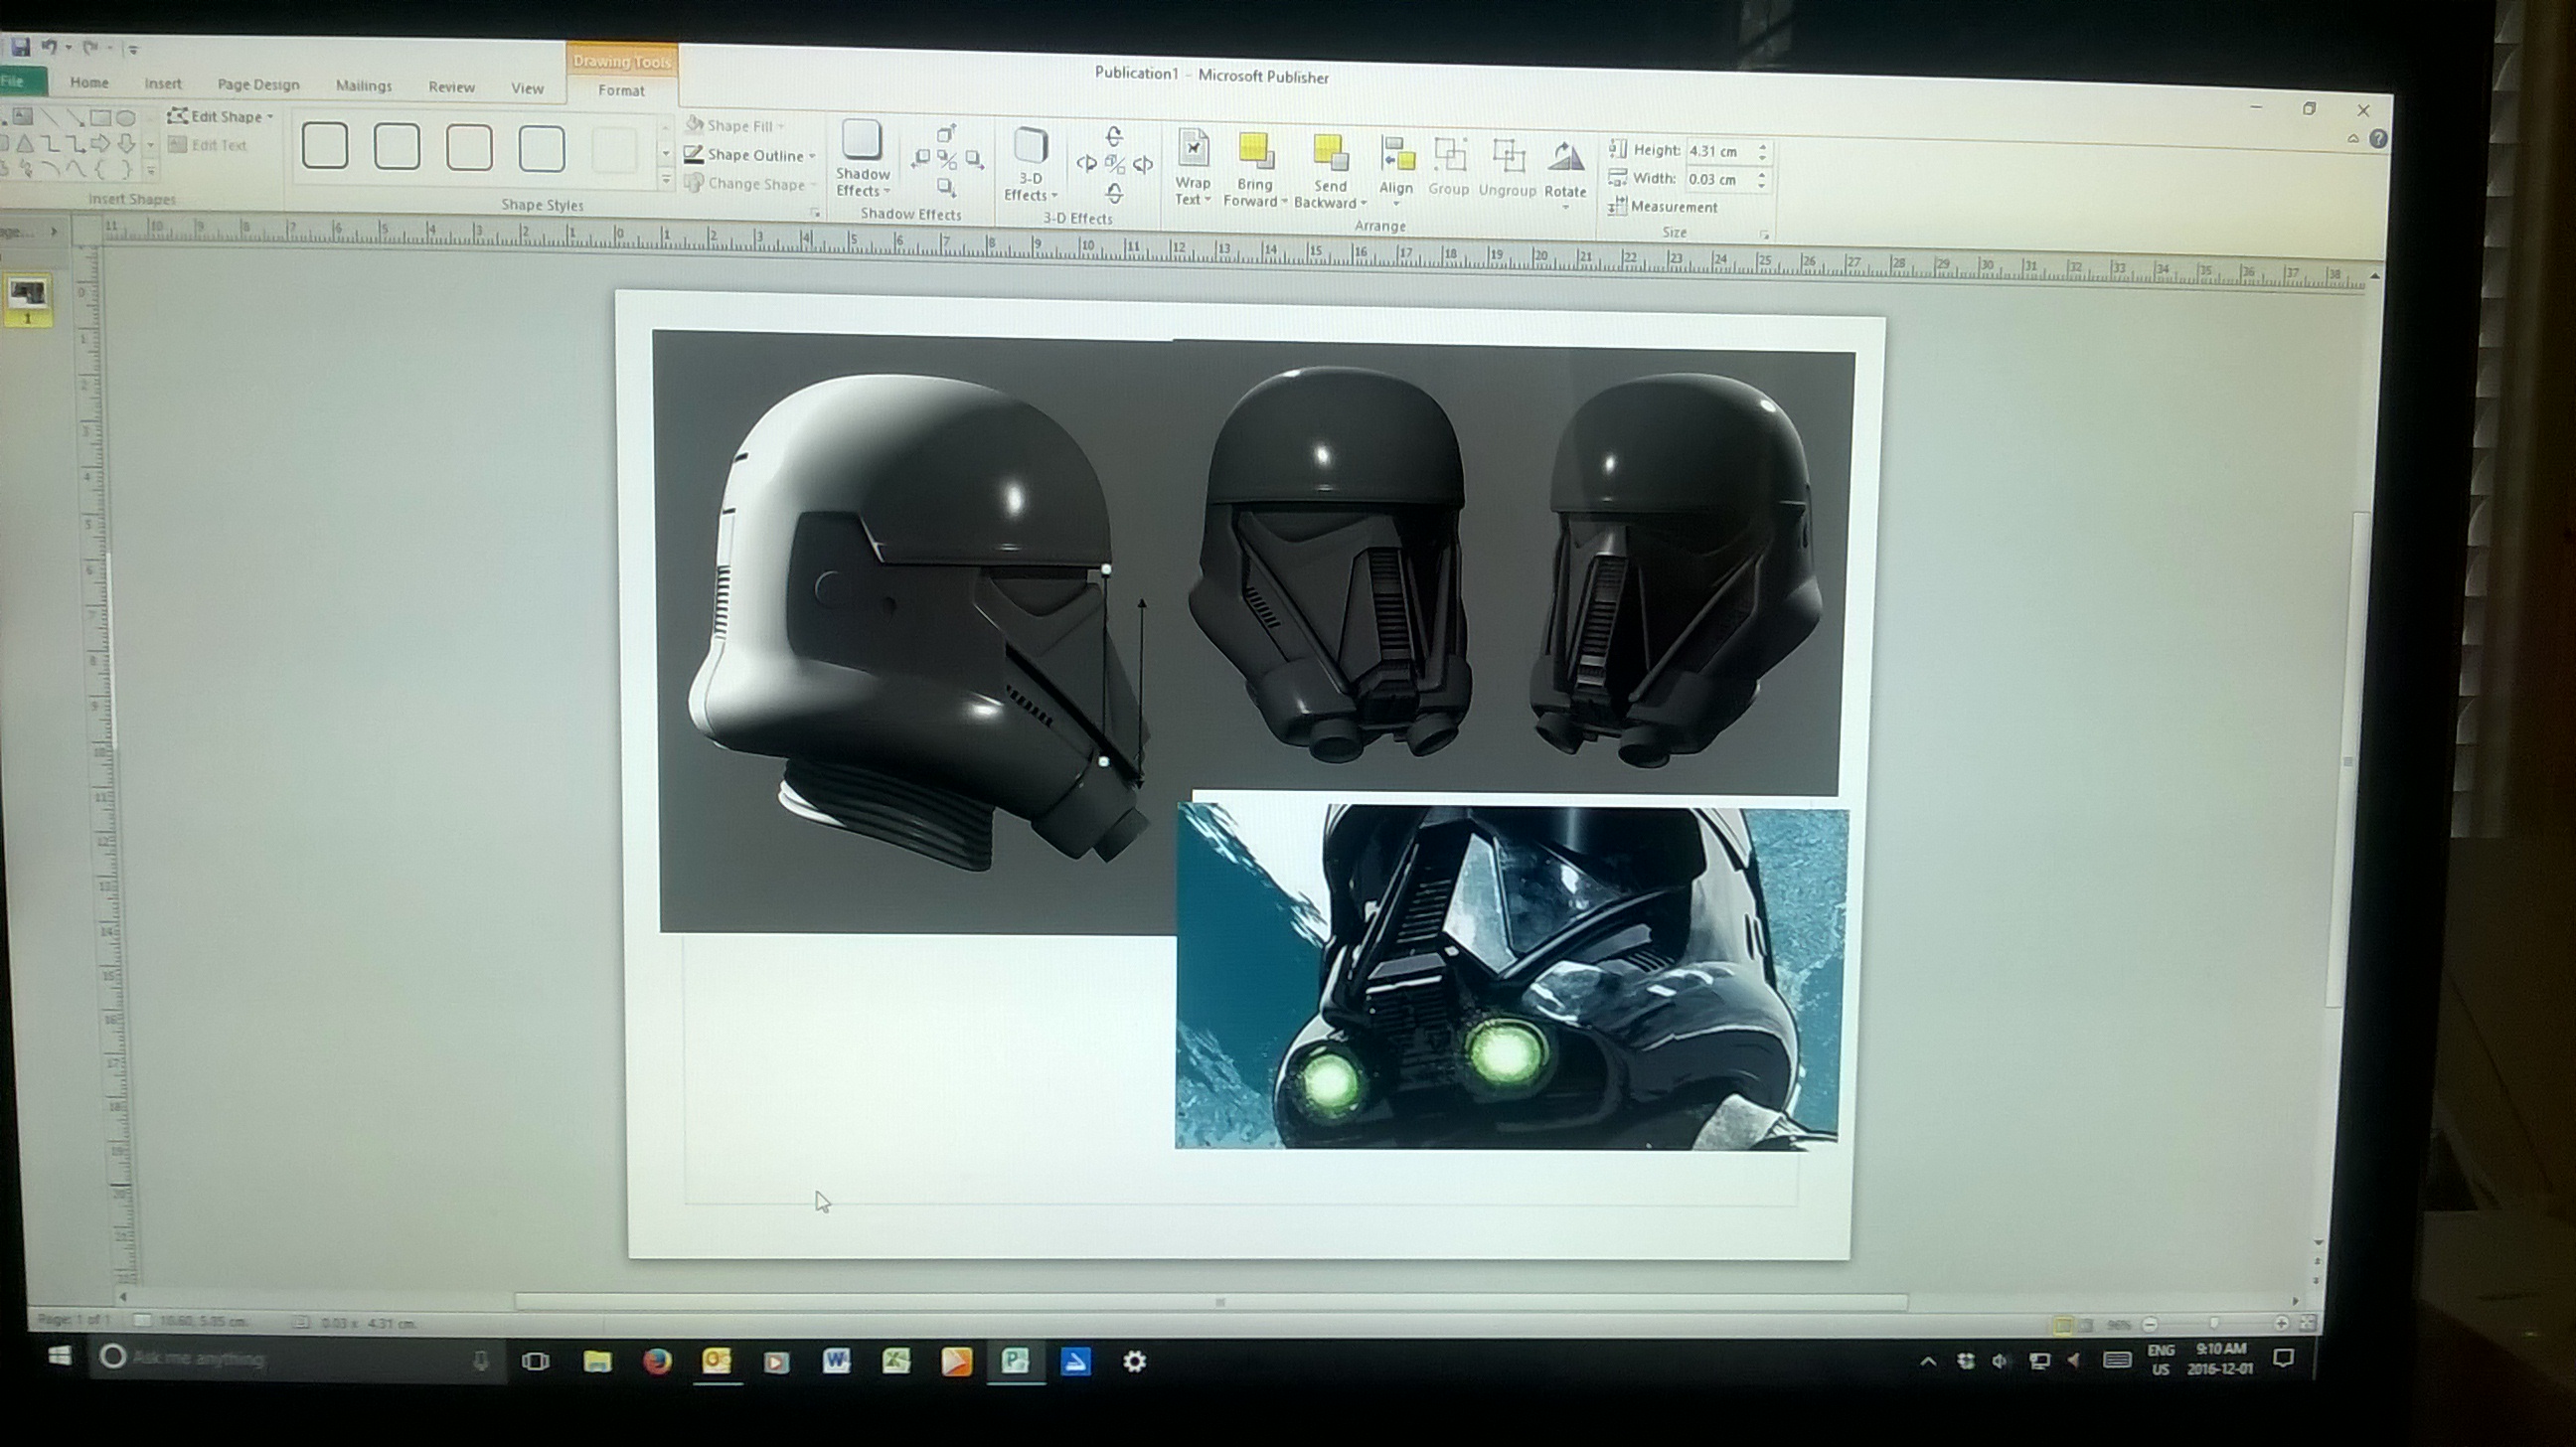2576x1447 pixels.
Task: Decrease the Width value with stepper
Action: click(1762, 186)
